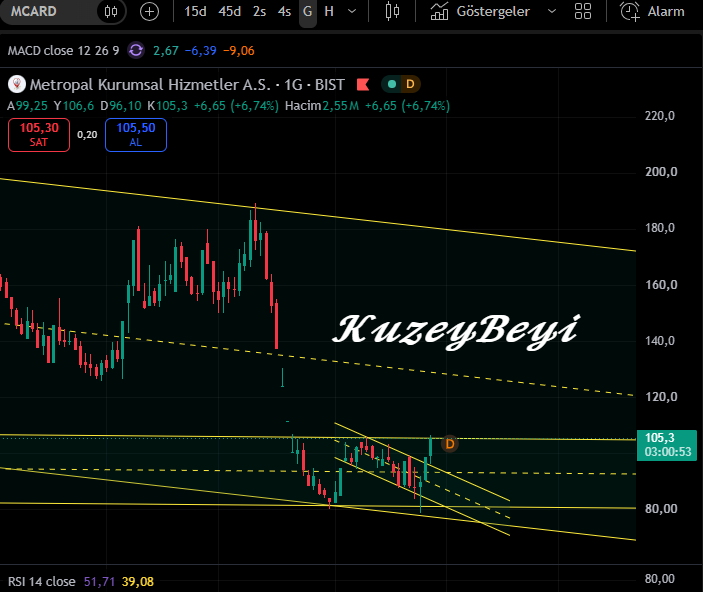Click the 120,0 price axis label
703x592 pixels.
click(x=661, y=397)
